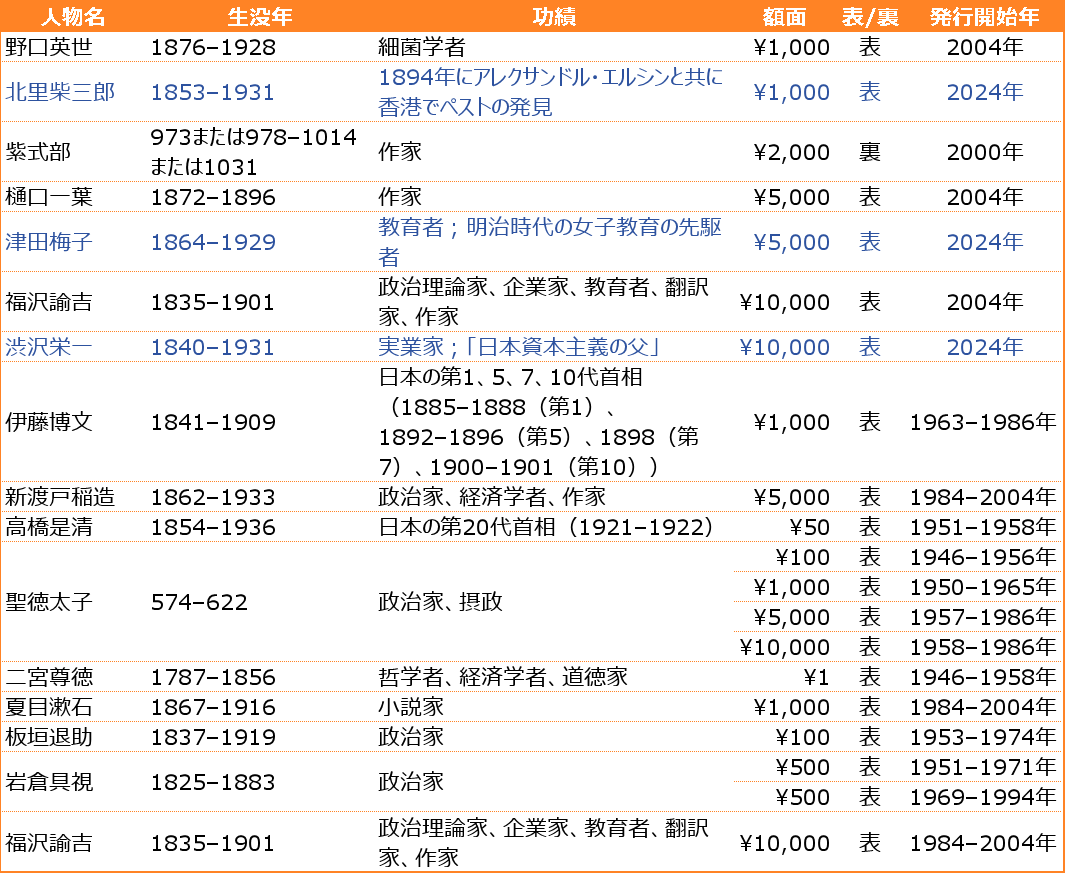
Task: Click the issue period 1951–1971年
Action: click(x=983, y=767)
